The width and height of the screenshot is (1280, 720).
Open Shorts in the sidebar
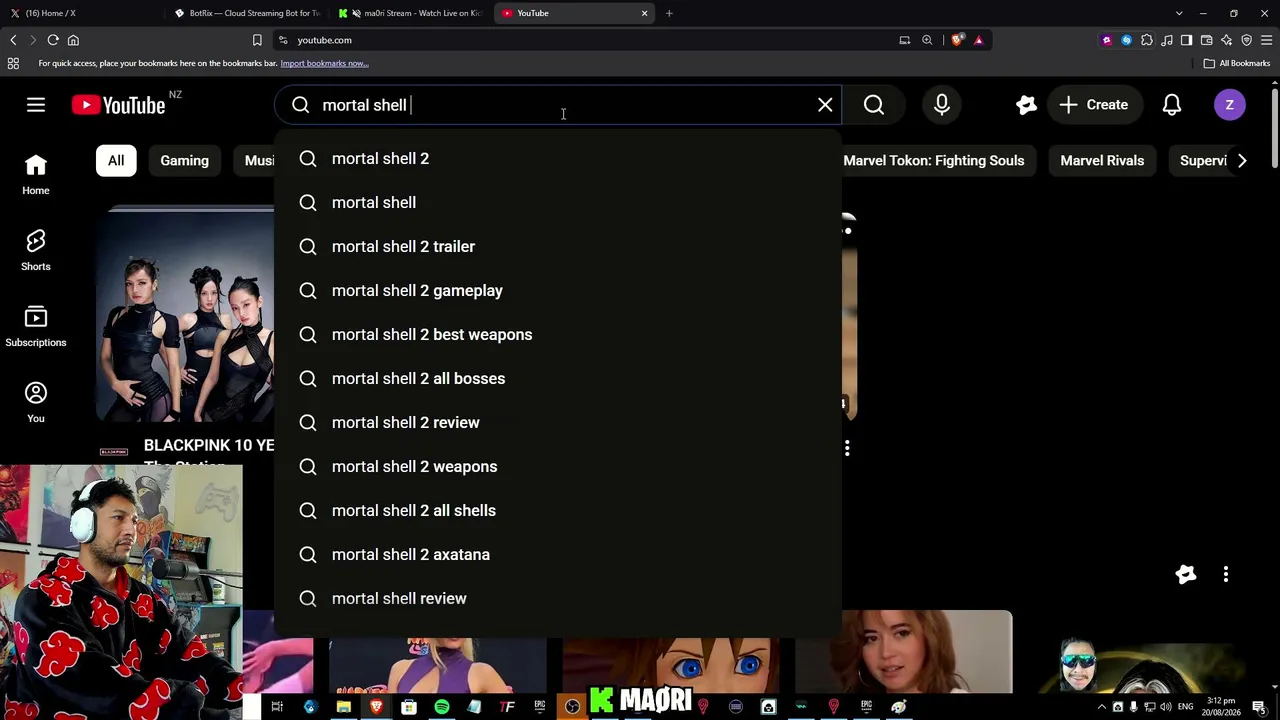36,250
